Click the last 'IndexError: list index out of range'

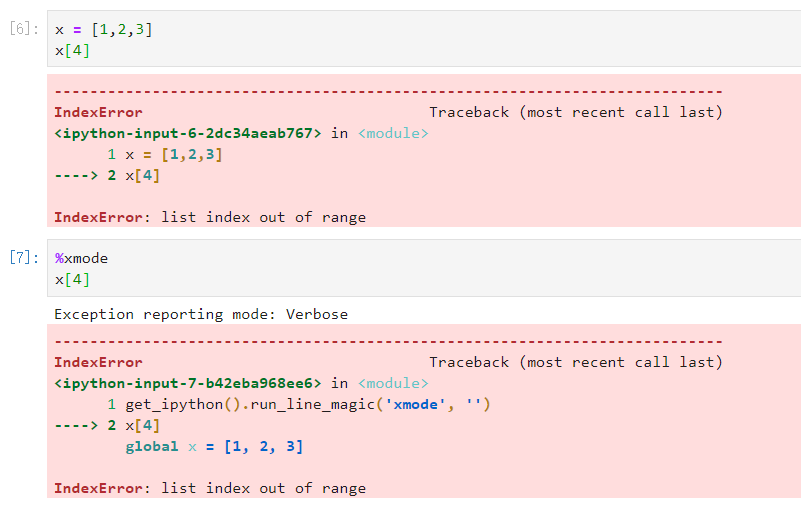(210, 488)
